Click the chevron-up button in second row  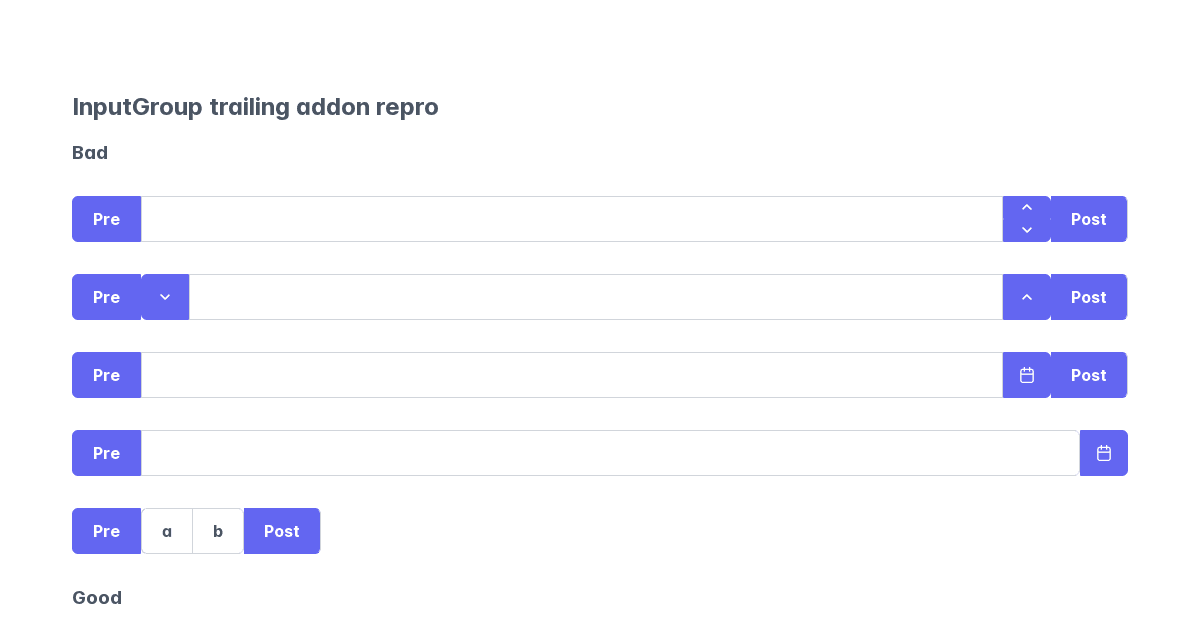click(1026, 297)
